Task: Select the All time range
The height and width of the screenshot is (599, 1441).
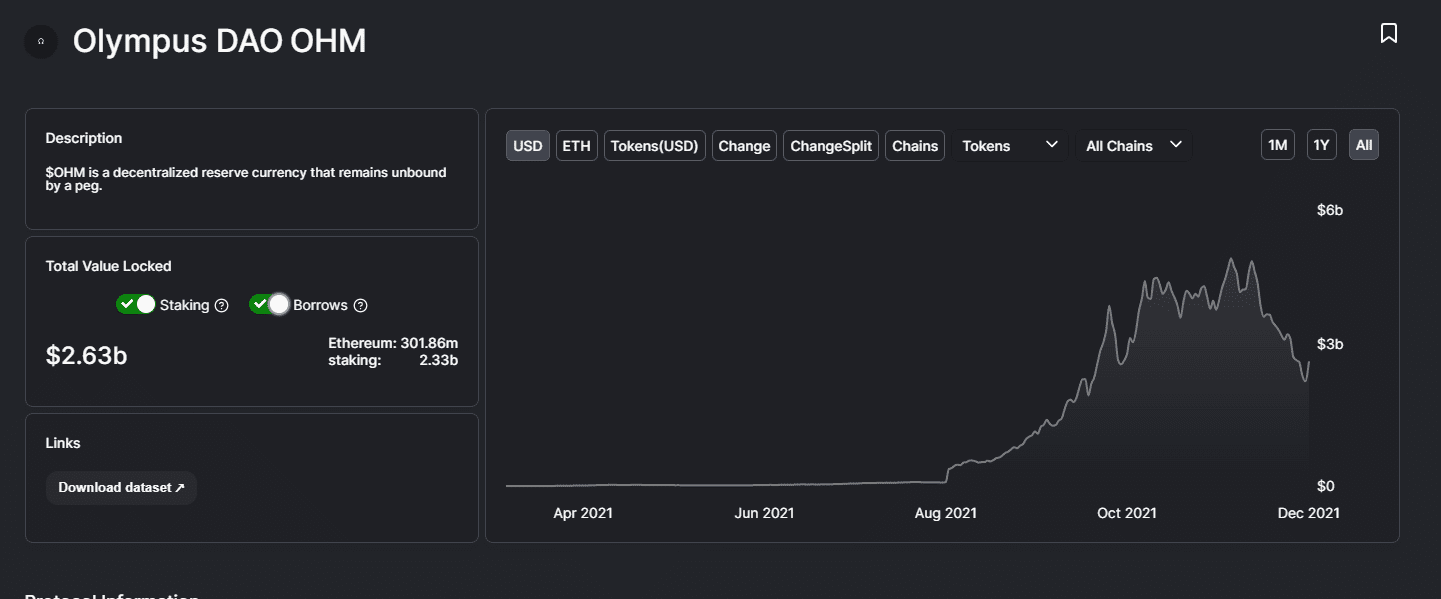Action: [1363, 144]
